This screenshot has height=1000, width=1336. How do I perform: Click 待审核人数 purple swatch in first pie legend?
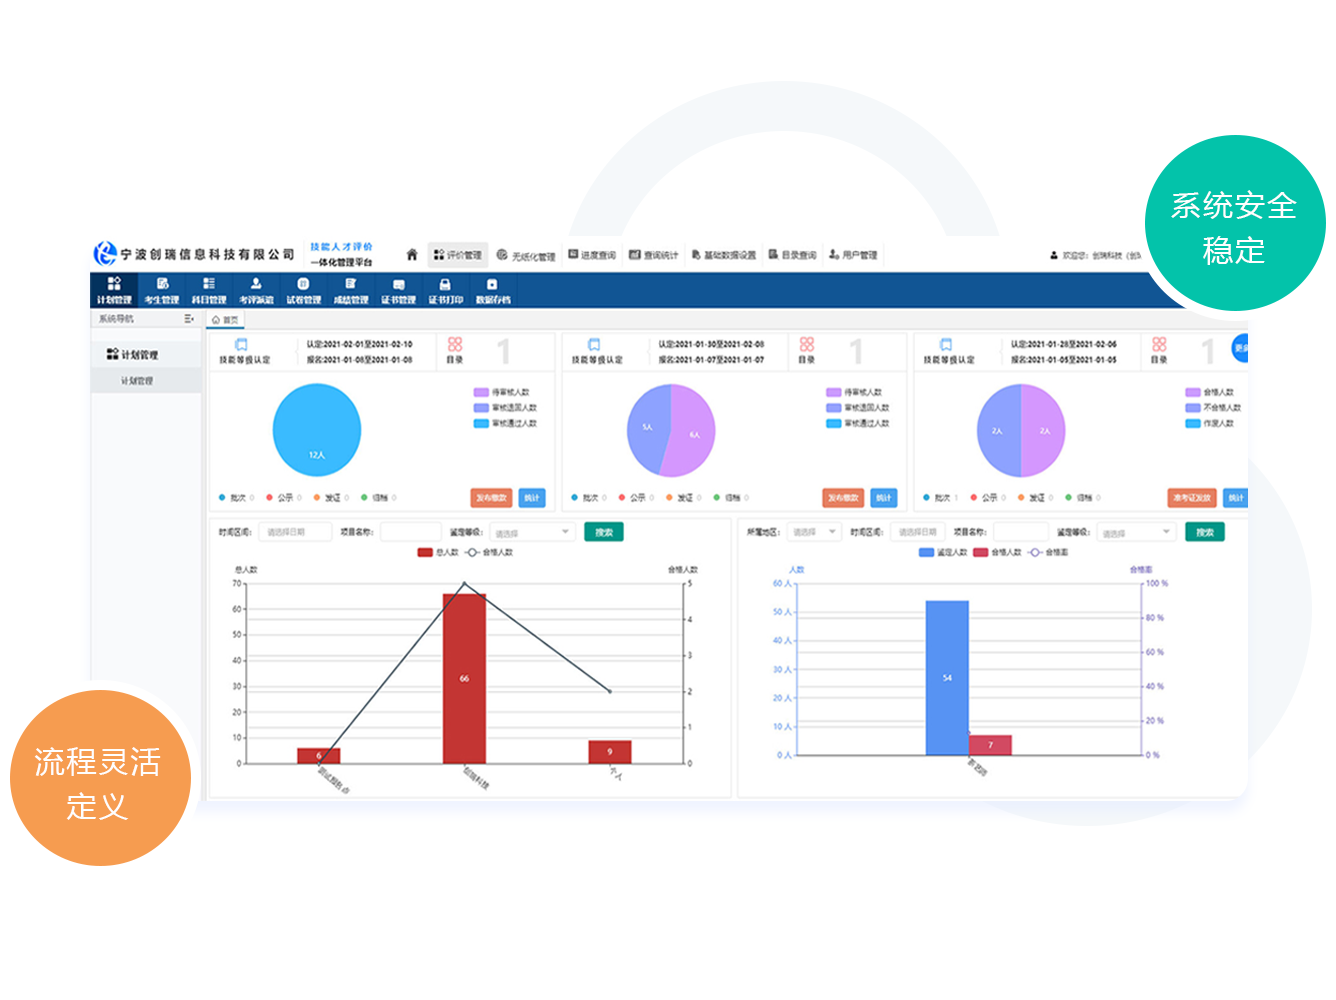click(x=481, y=392)
